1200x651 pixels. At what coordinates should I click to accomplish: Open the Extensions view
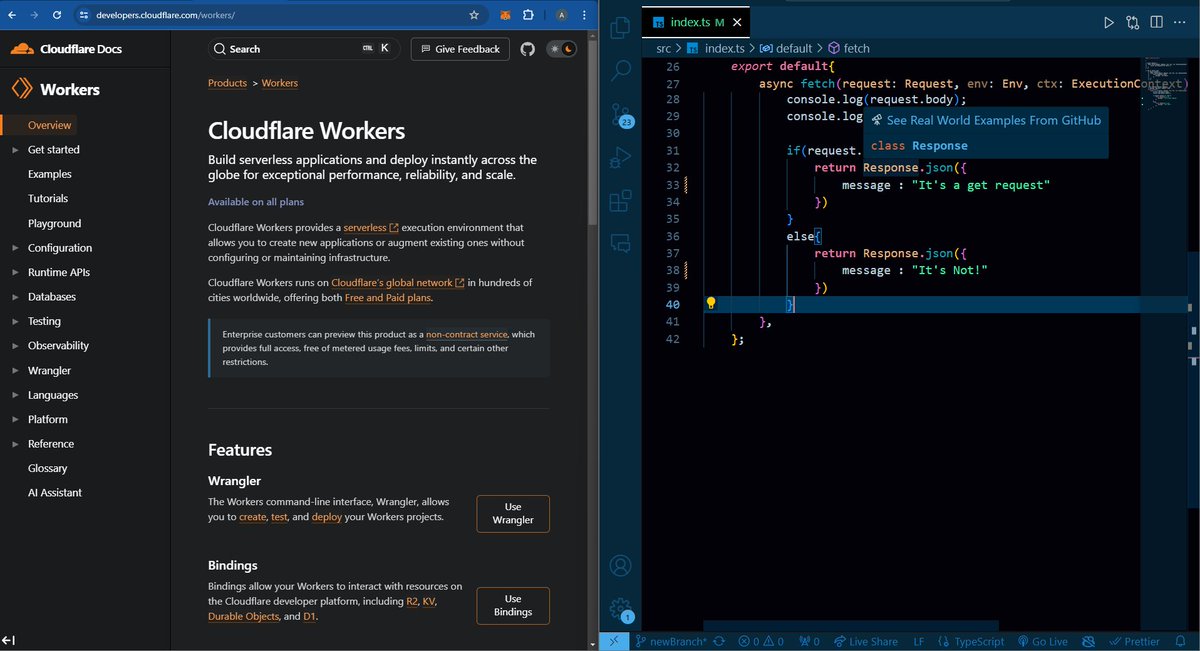tap(620, 200)
